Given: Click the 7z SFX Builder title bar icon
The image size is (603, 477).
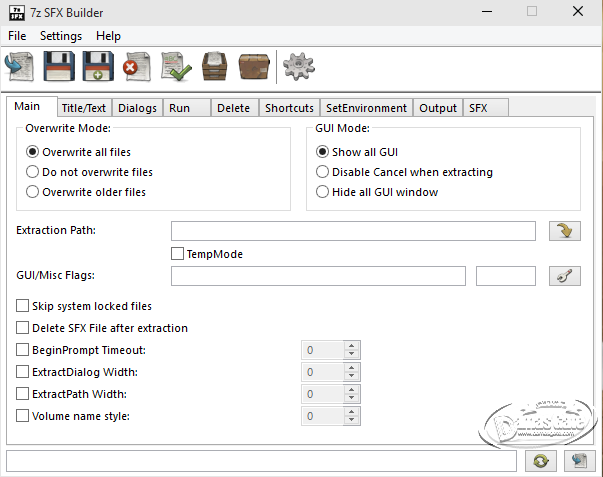Looking at the screenshot, I should 17,13.
